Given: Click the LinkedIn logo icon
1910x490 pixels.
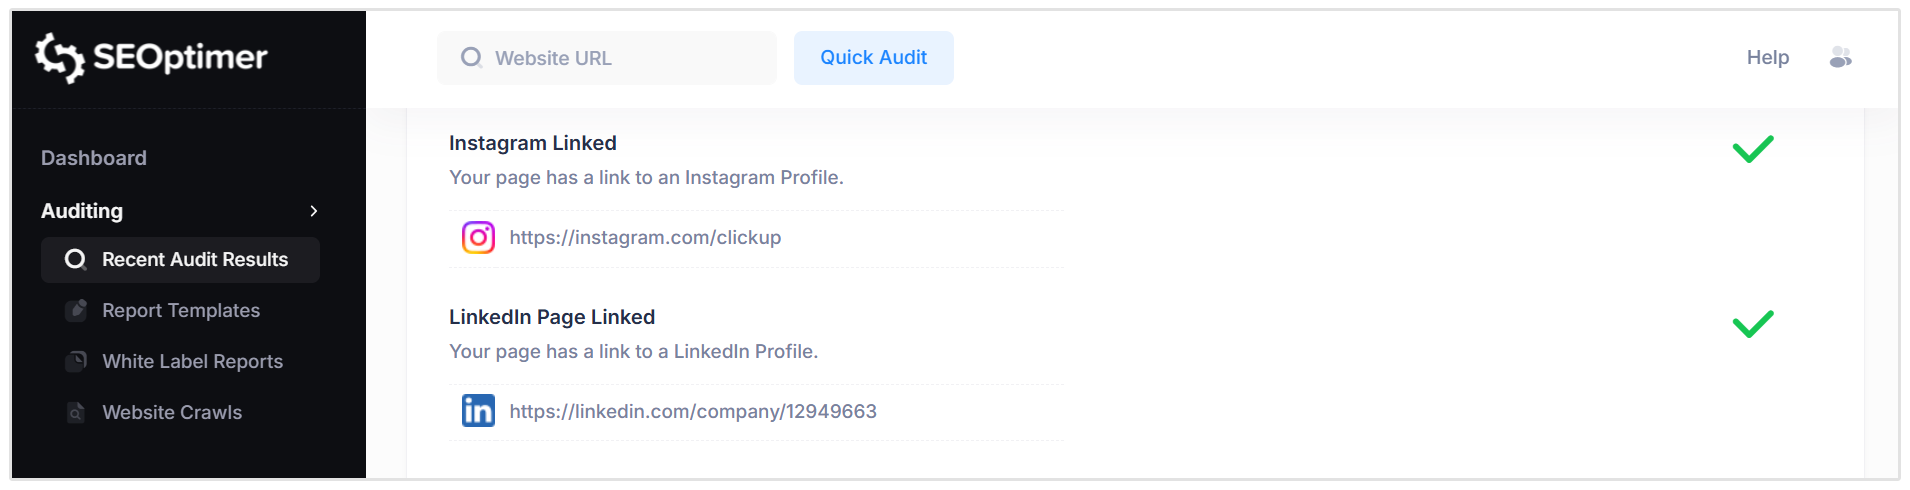Looking at the screenshot, I should 478,411.
